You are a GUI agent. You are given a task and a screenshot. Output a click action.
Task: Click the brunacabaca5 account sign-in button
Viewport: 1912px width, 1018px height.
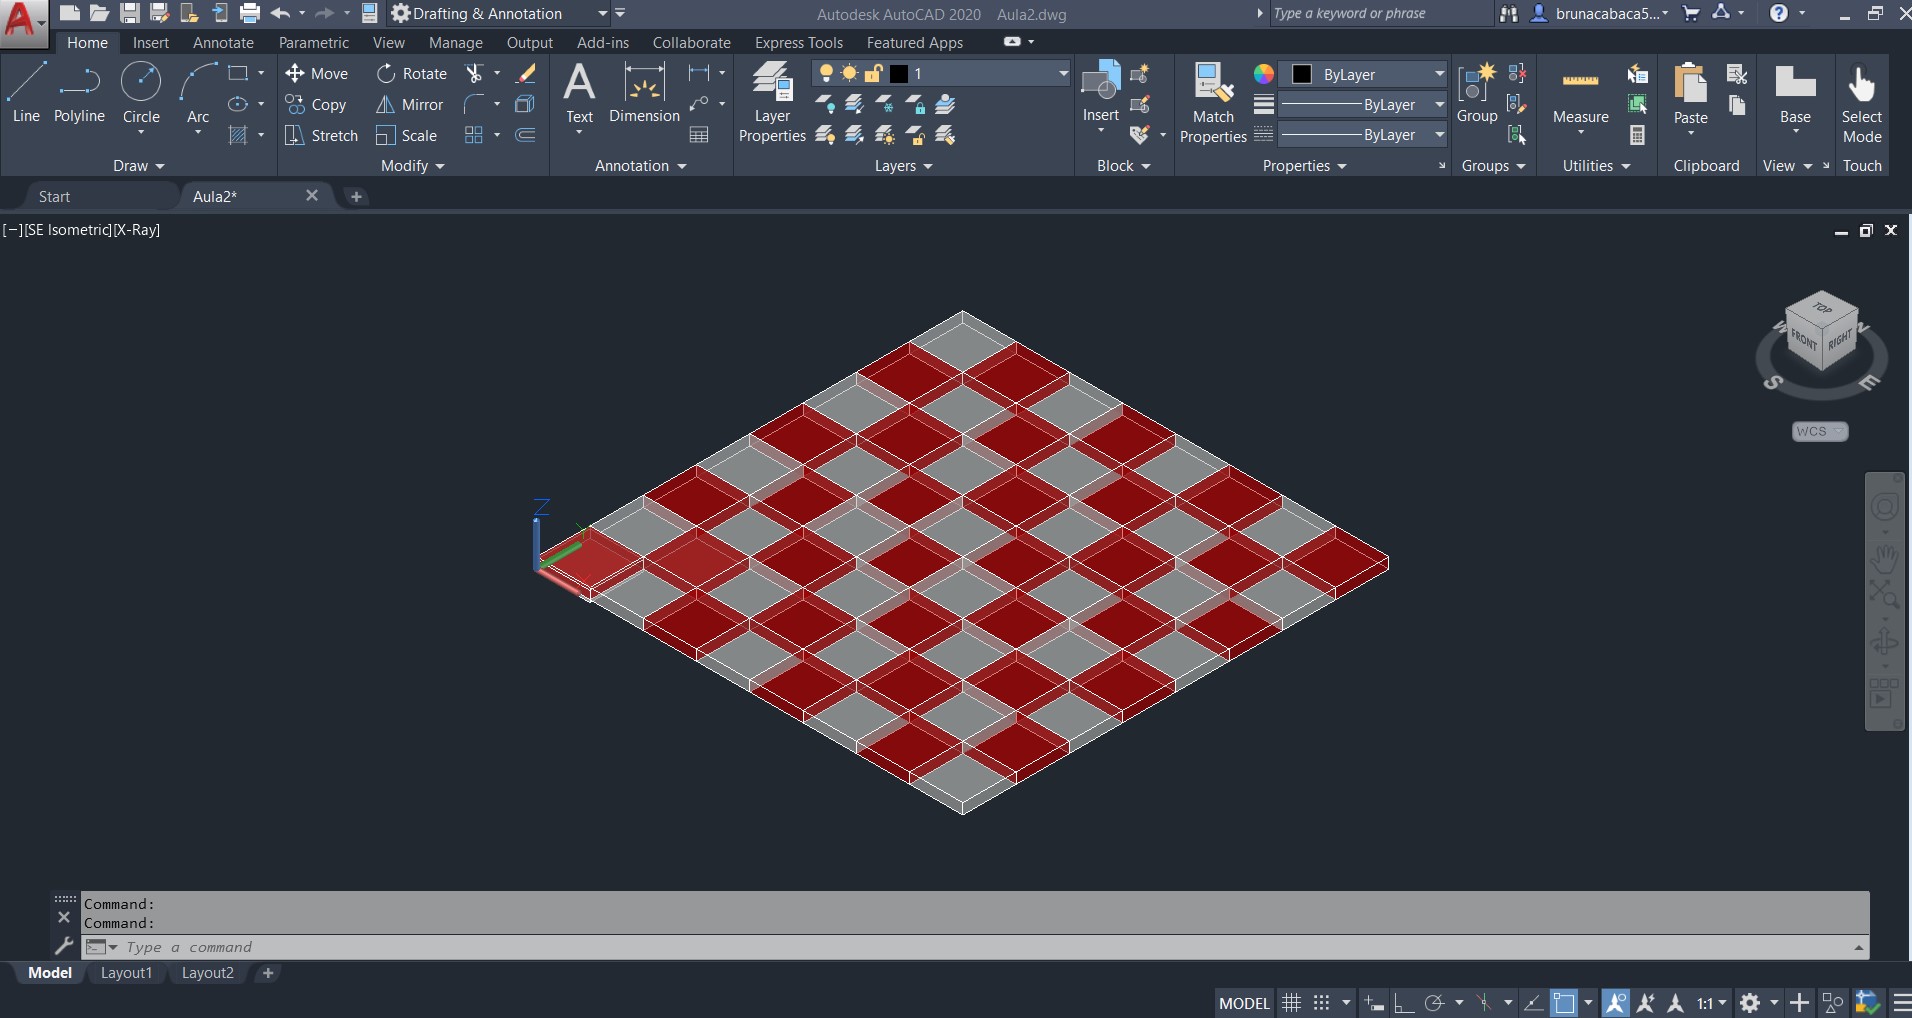[x=1600, y=13]
